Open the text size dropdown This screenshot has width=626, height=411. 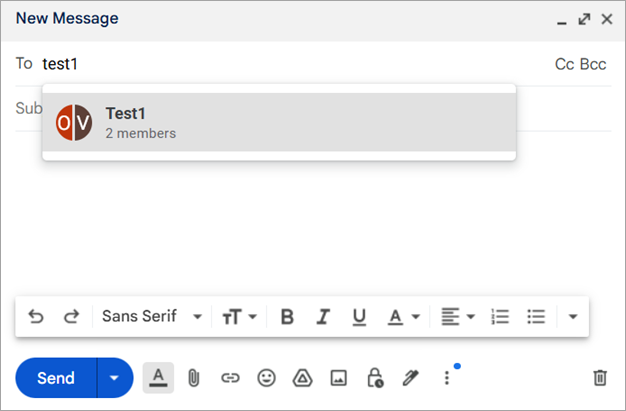click(240, 317)
